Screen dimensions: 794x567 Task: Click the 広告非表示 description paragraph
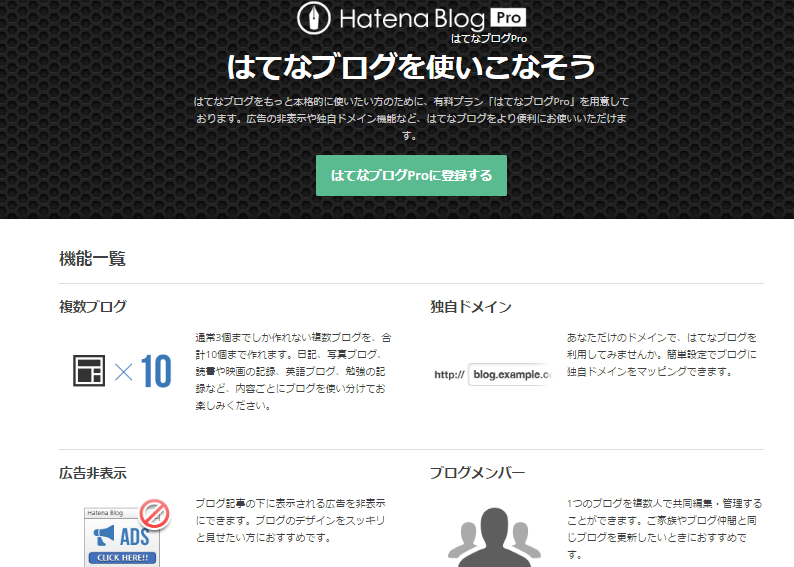291,520
